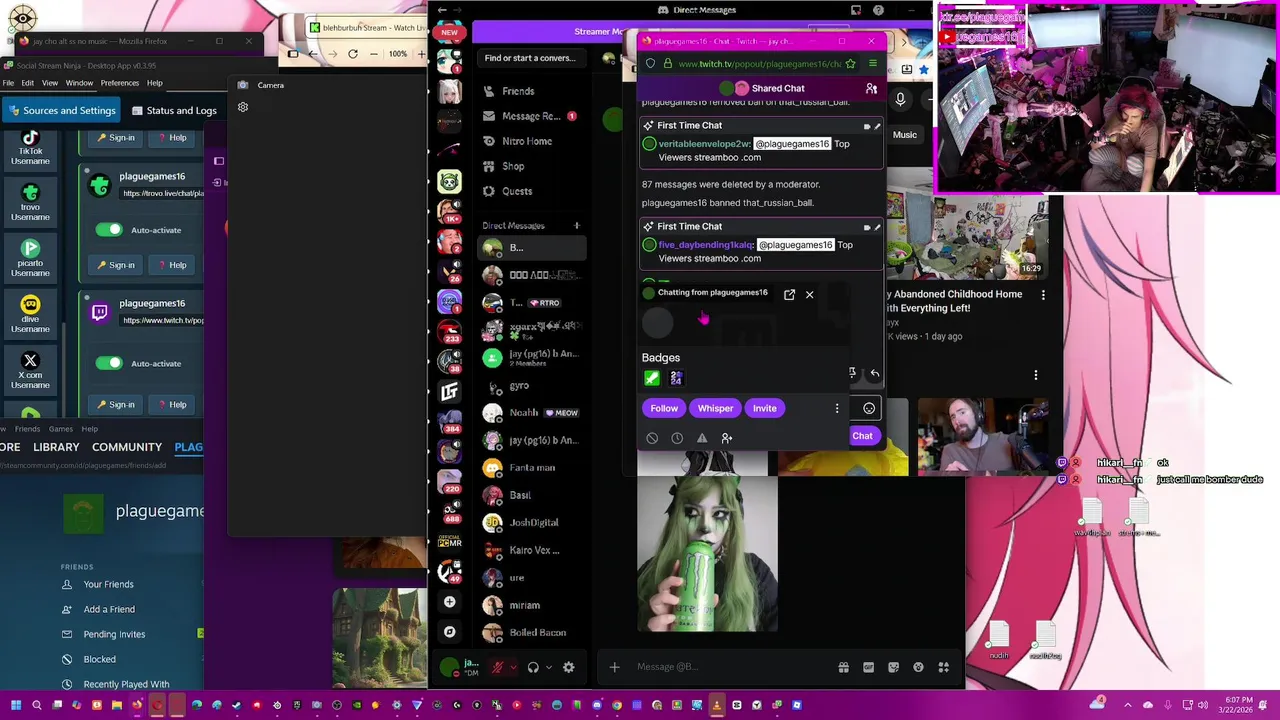Open Discord apps launcher icon
The width and height of the screenshot is (1280, 720).
943,667
